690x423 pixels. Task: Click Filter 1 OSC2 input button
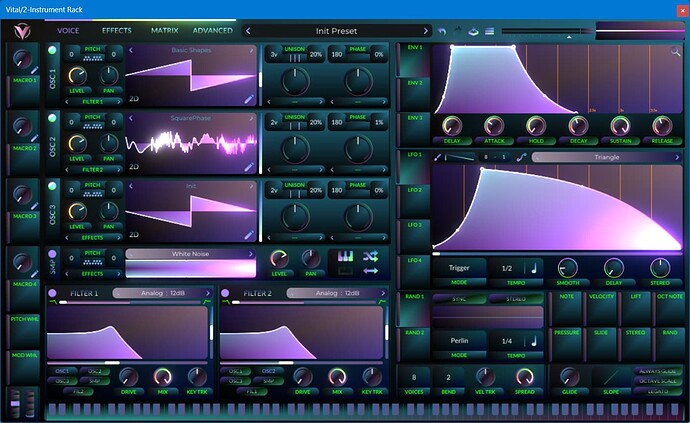click(95, 371)
